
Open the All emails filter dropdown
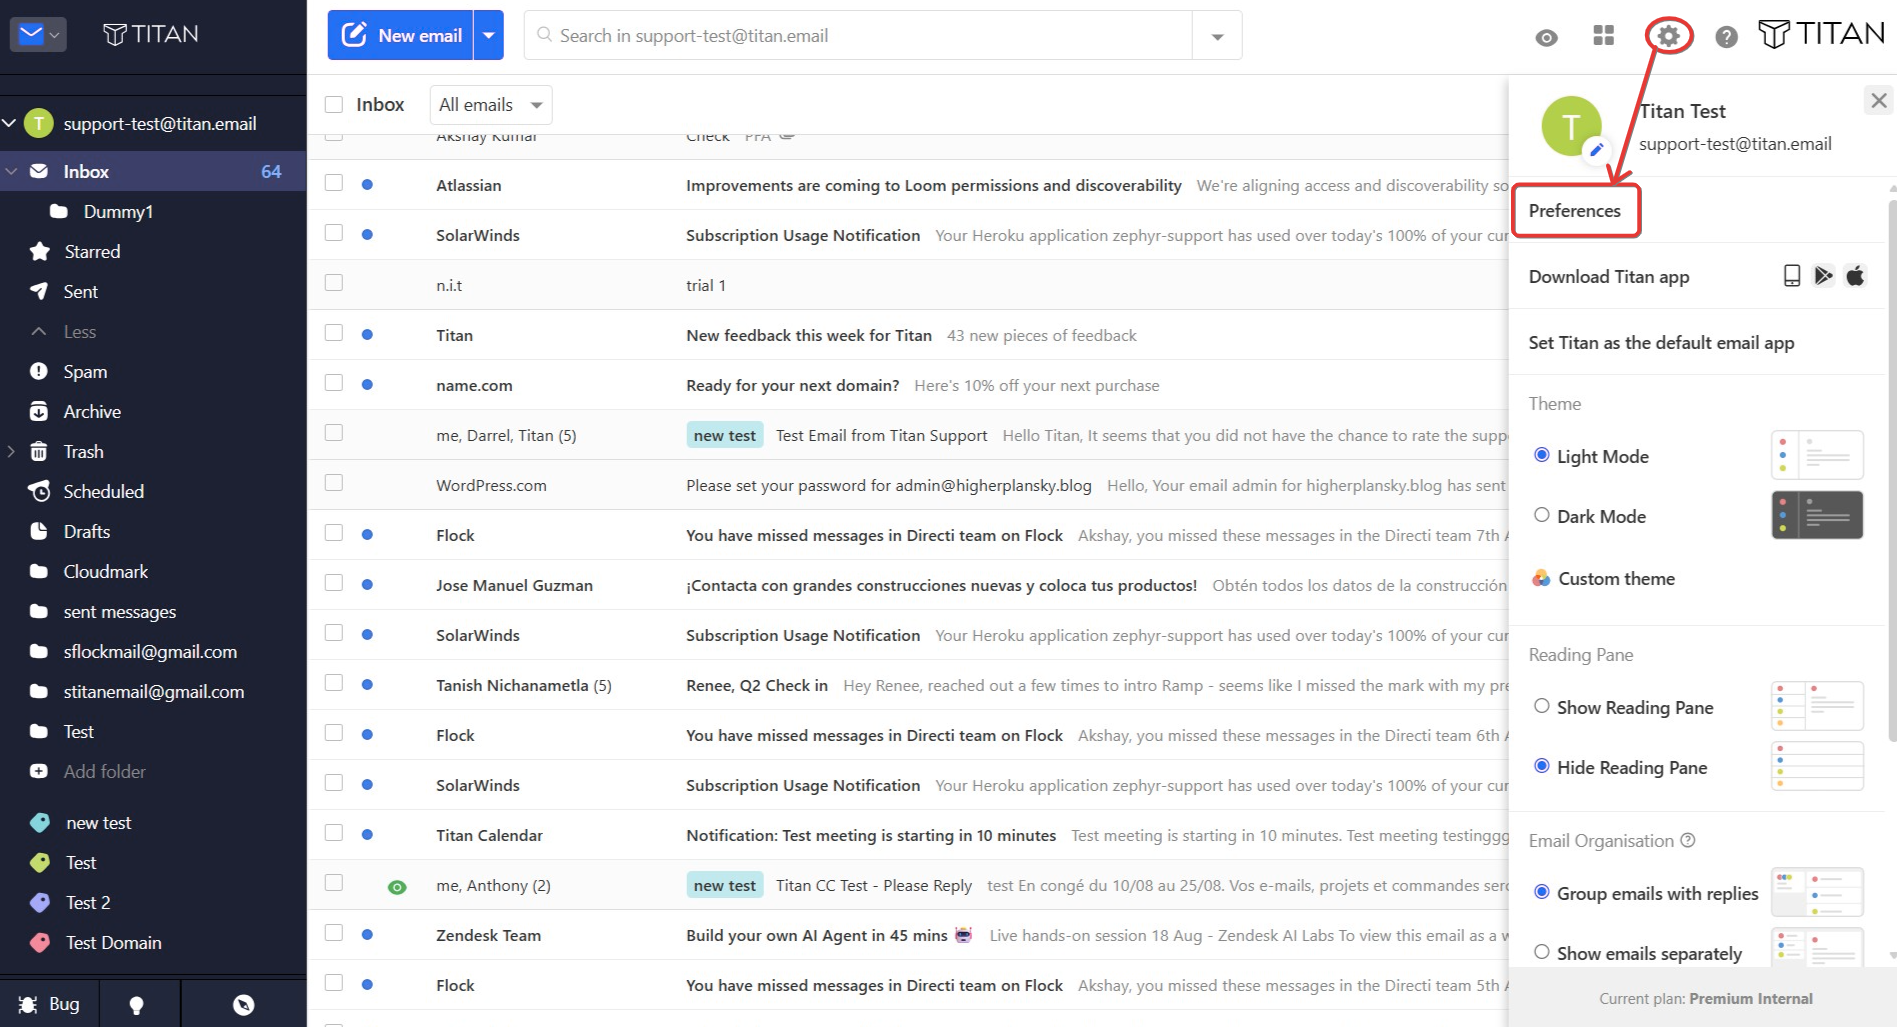coord(490,105)
